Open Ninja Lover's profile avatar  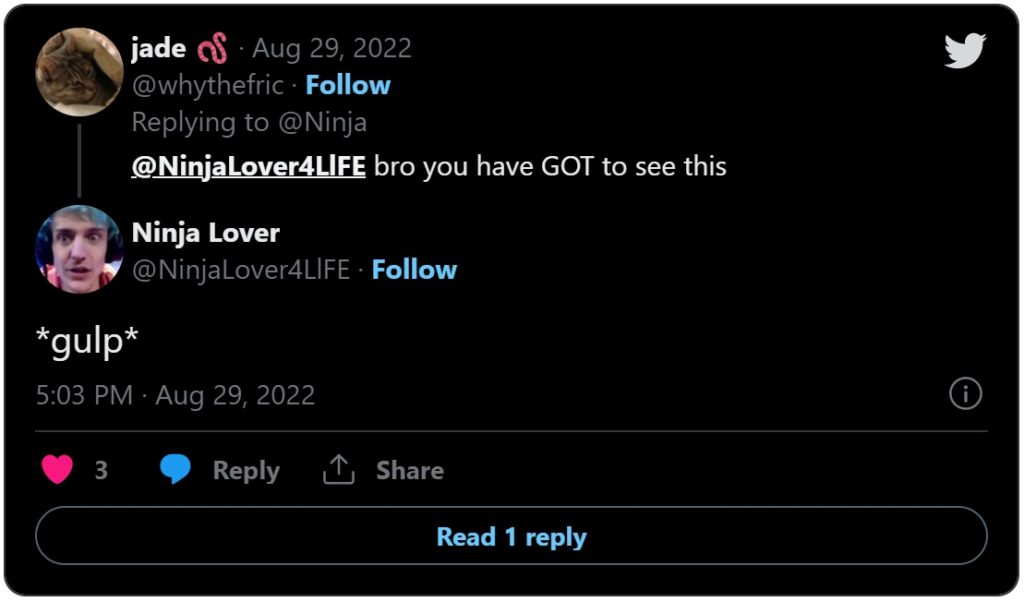point(79,250)
